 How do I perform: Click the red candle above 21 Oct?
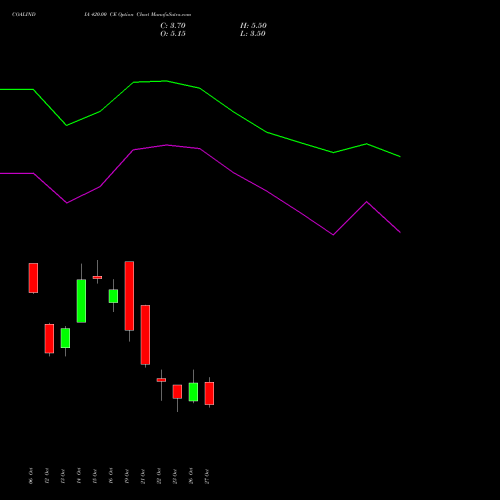click(145, 335)
